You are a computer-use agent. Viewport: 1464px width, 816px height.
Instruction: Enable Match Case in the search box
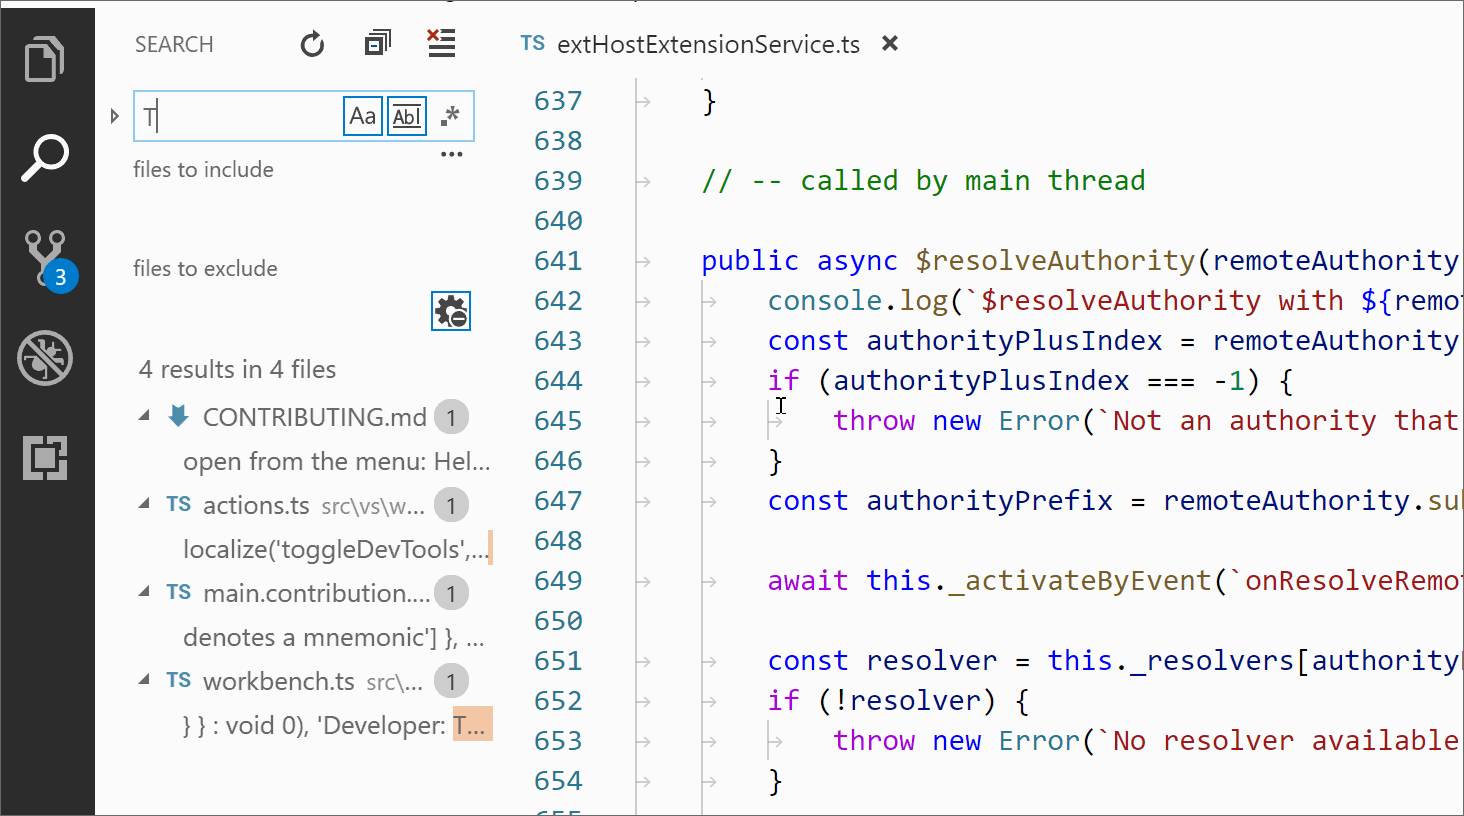pos(362,116)
